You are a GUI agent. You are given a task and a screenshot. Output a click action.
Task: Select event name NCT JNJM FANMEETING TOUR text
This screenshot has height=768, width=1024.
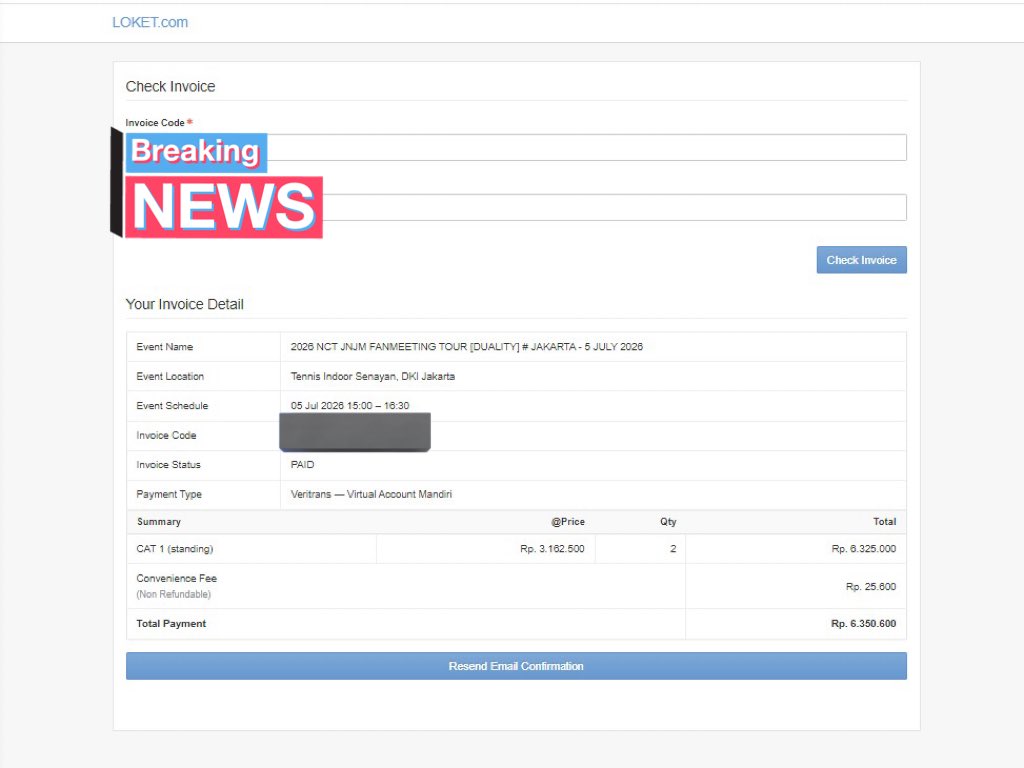coord(466,347)
